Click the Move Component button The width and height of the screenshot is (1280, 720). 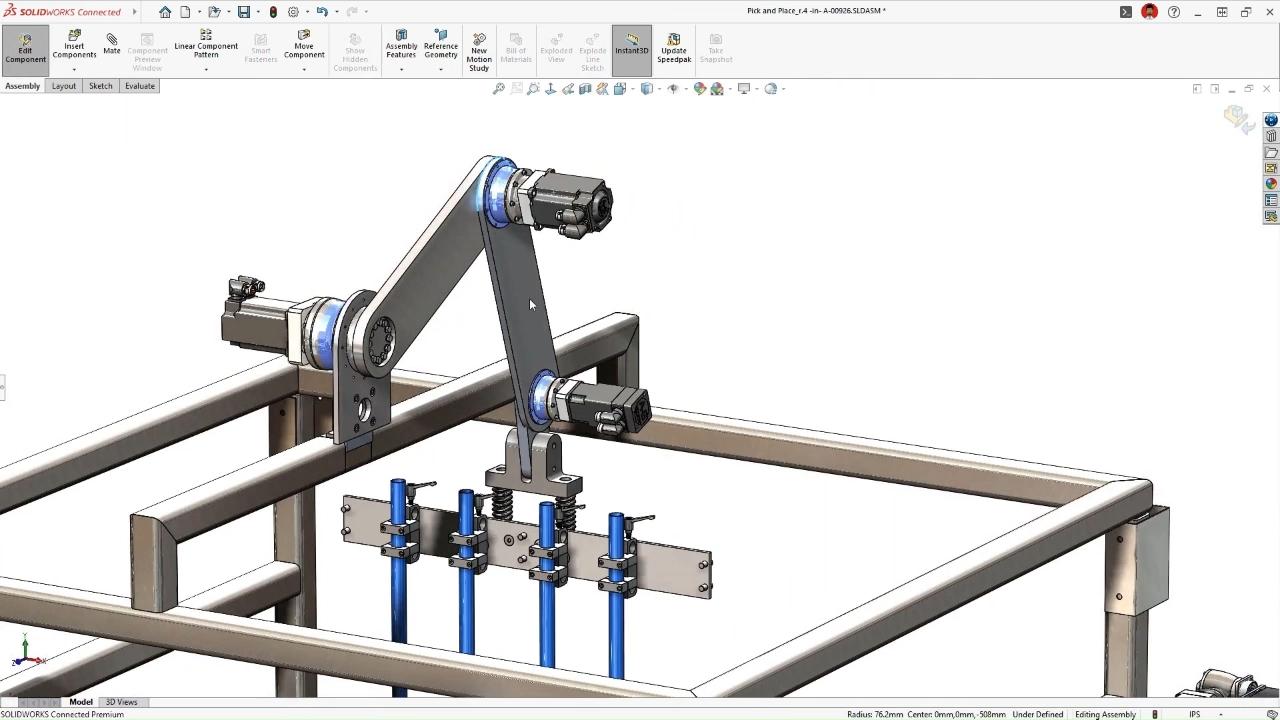click(x=303, y=46)
